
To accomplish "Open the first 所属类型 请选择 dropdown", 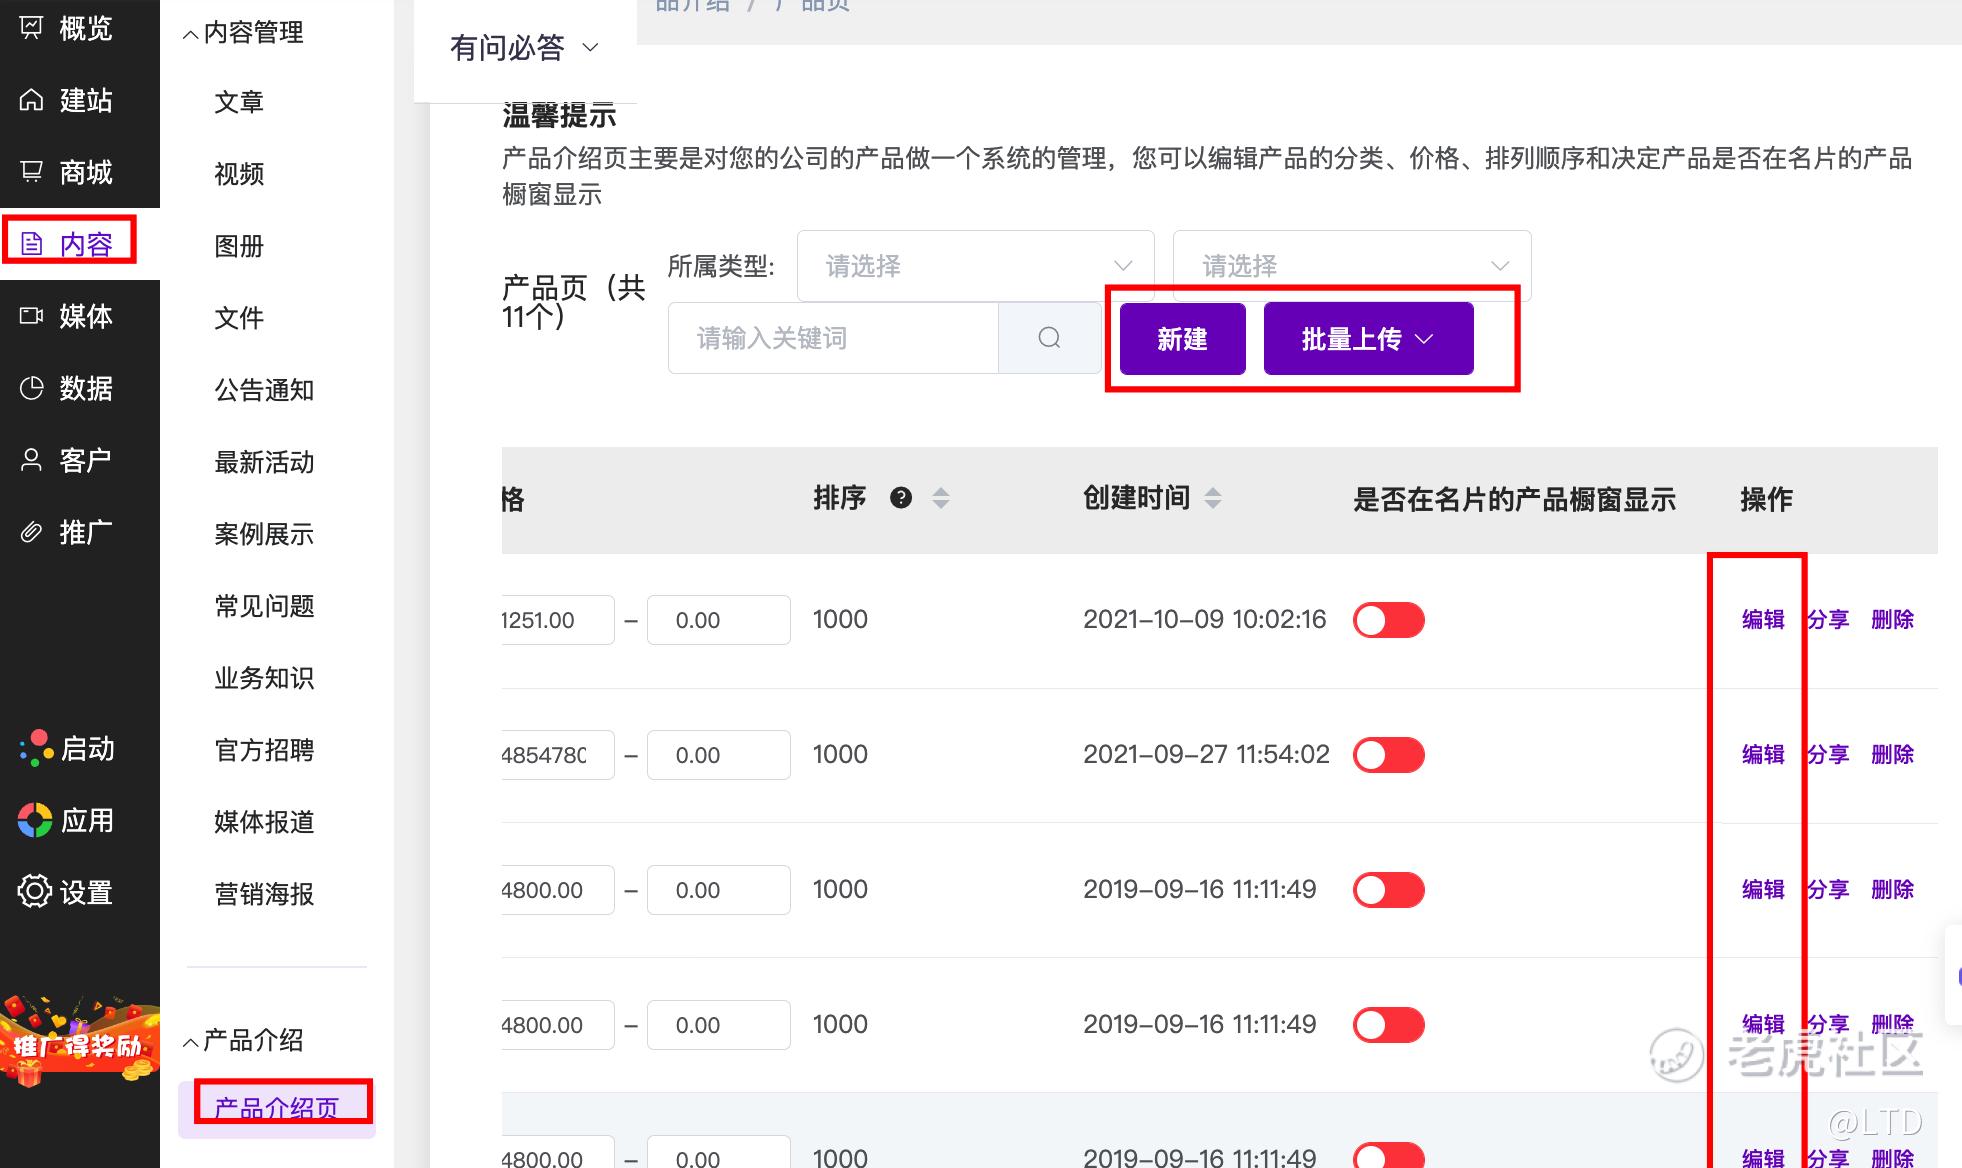I will pyautogui.click(x=975, y=266).
